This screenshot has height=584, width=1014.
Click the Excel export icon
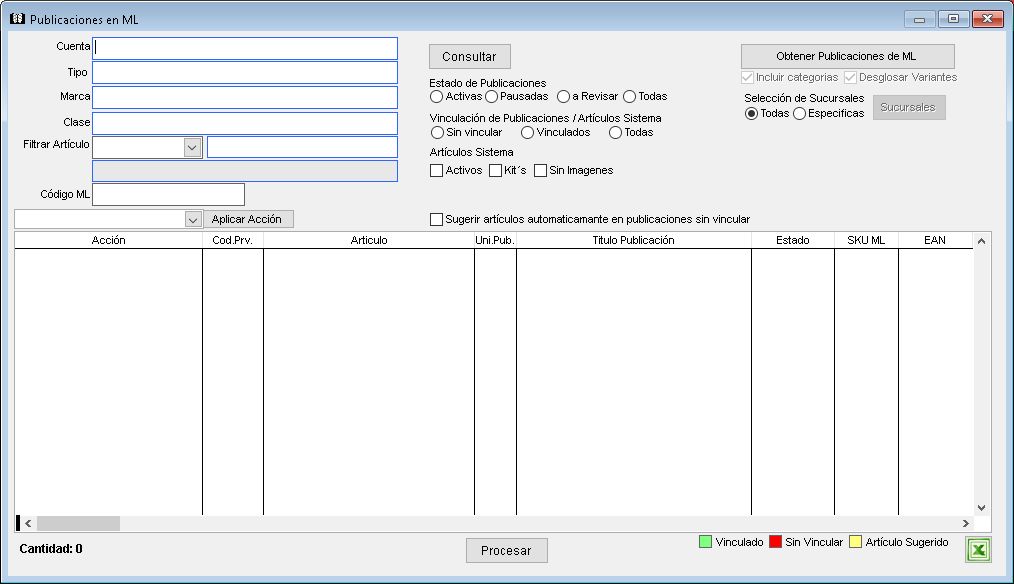coord(979,550)
